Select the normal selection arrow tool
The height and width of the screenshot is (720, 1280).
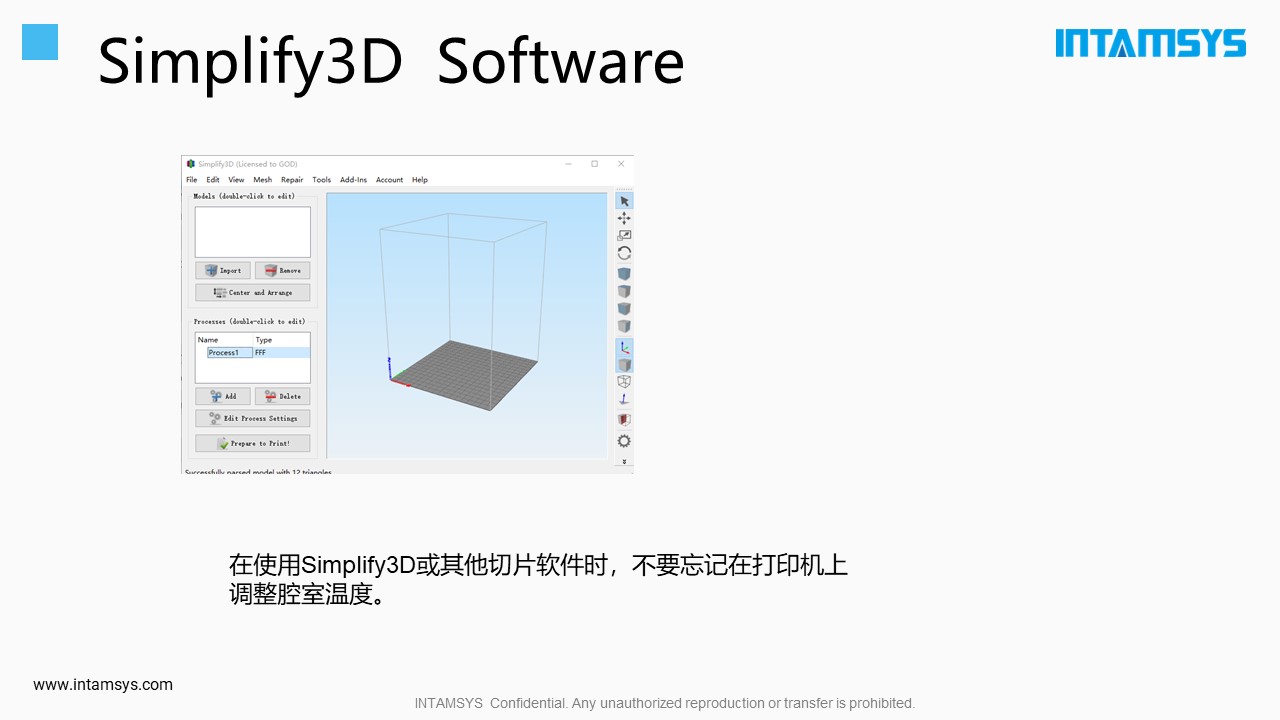tap(624, 201)
